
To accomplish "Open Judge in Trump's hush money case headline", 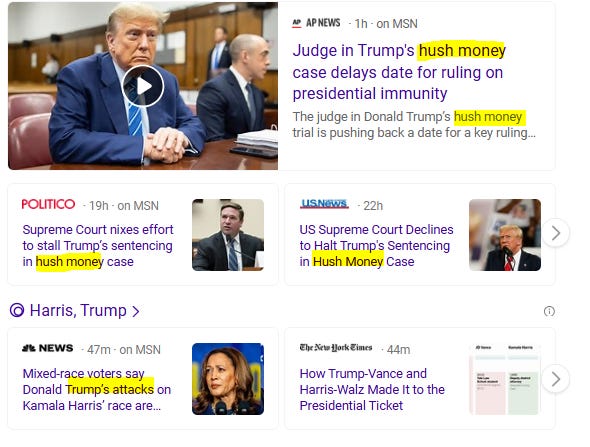I will (399, 72).
